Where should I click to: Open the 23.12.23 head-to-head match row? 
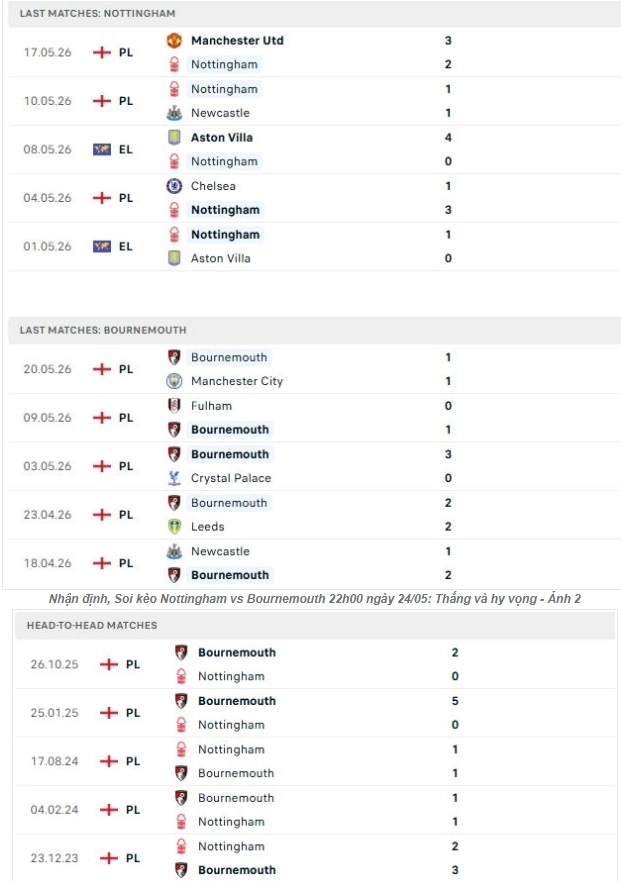315,858
